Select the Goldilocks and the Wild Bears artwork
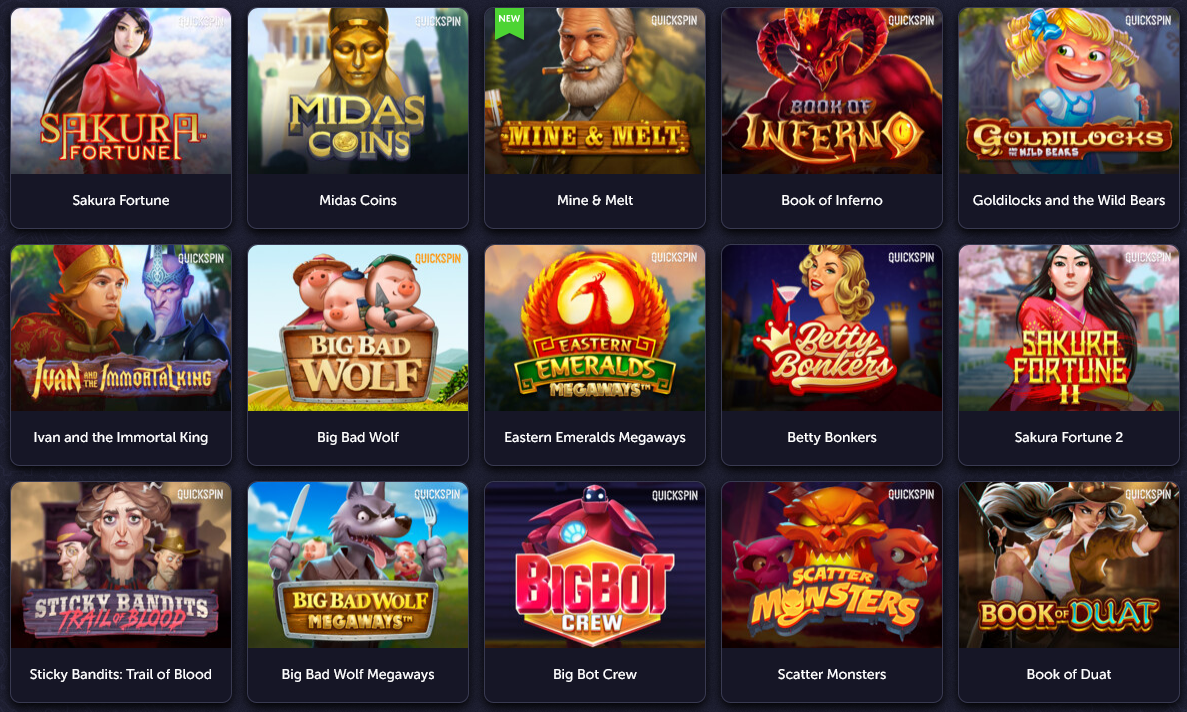The height and width of the screenshot is (712, 1187). tap(1068, 91)
